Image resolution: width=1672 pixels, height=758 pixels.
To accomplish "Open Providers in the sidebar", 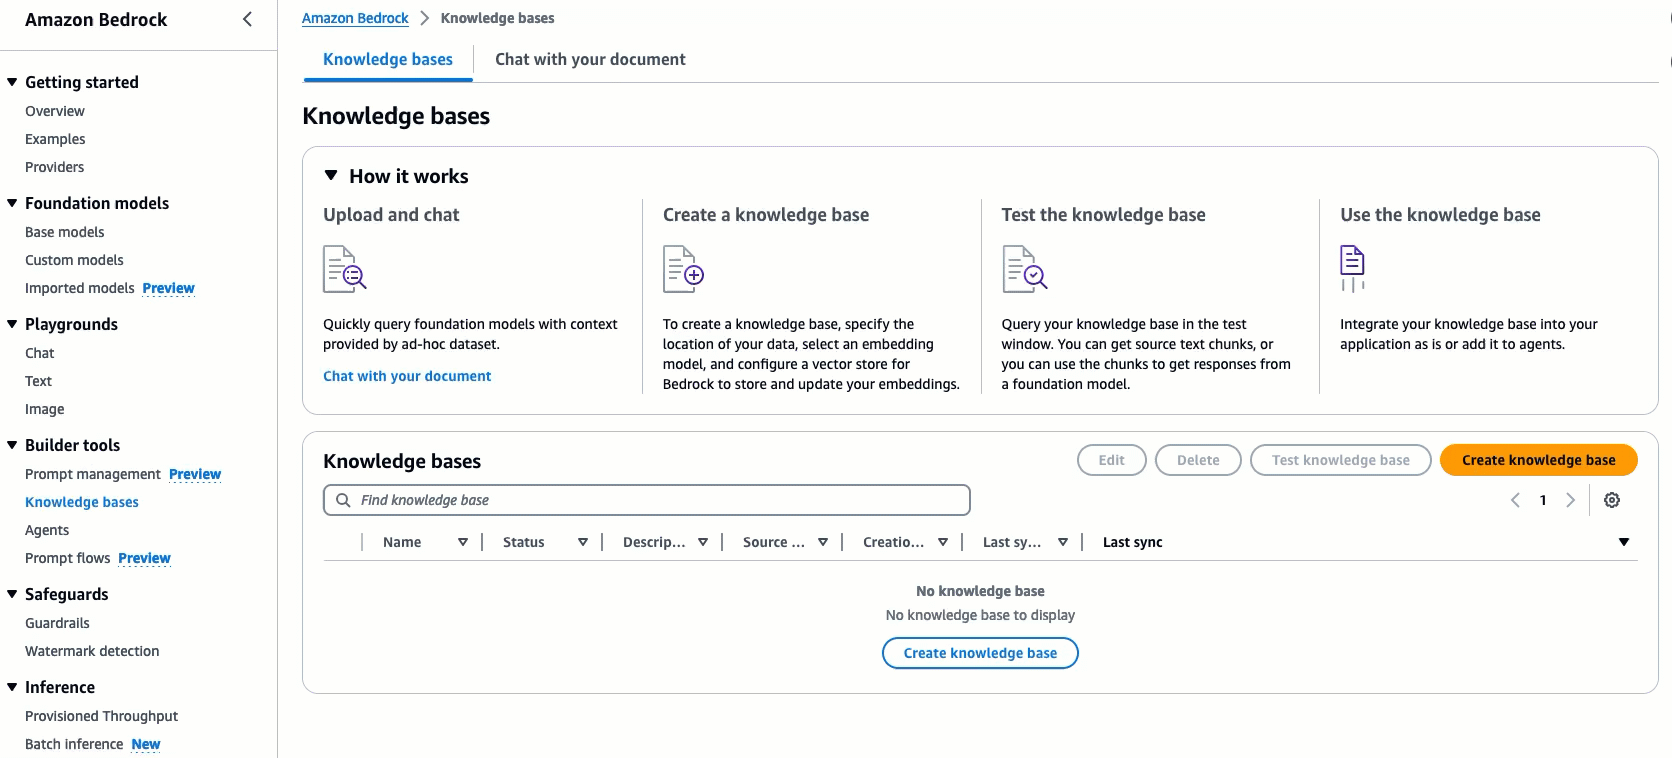I will pos(55,167).
